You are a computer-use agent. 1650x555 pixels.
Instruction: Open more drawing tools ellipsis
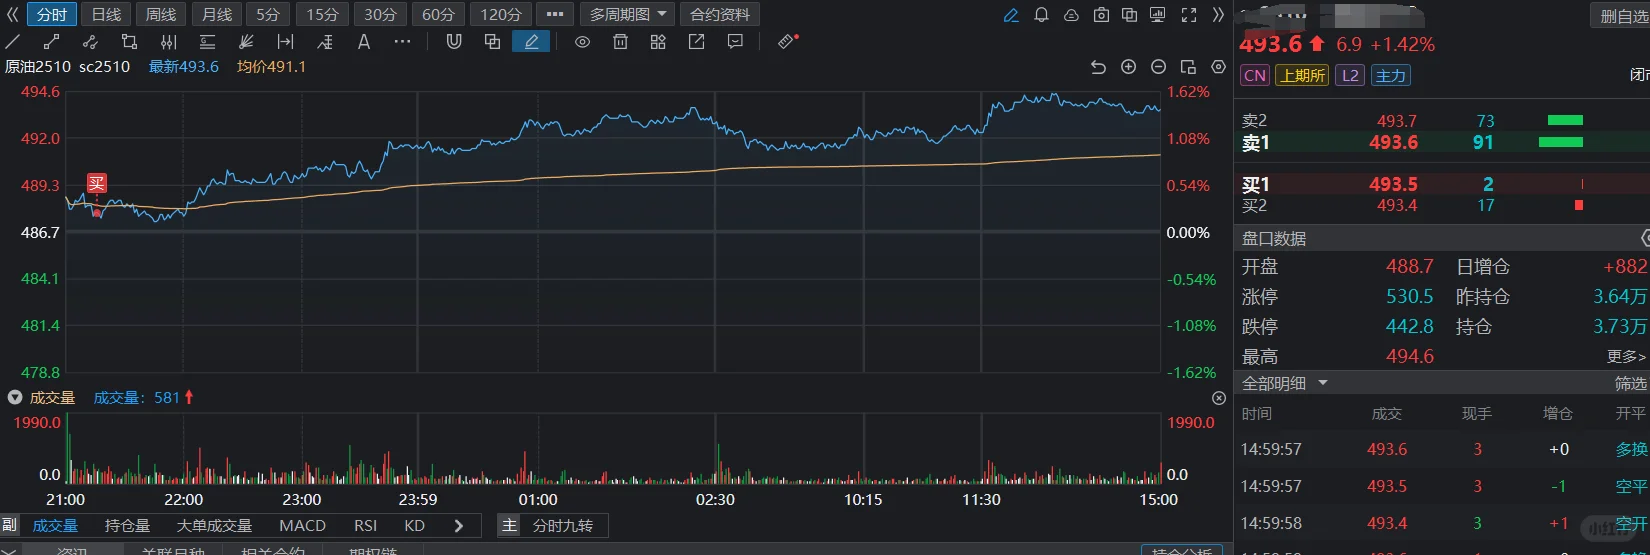402,42
